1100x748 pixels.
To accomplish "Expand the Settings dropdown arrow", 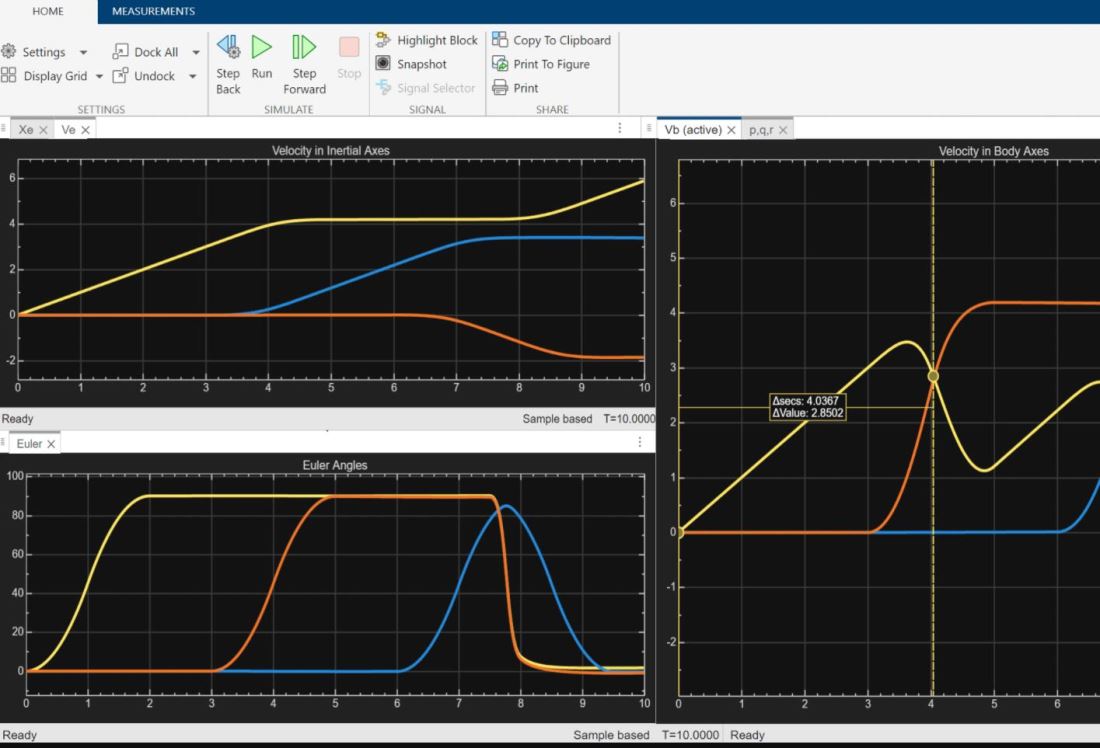I will coord(83,52).
